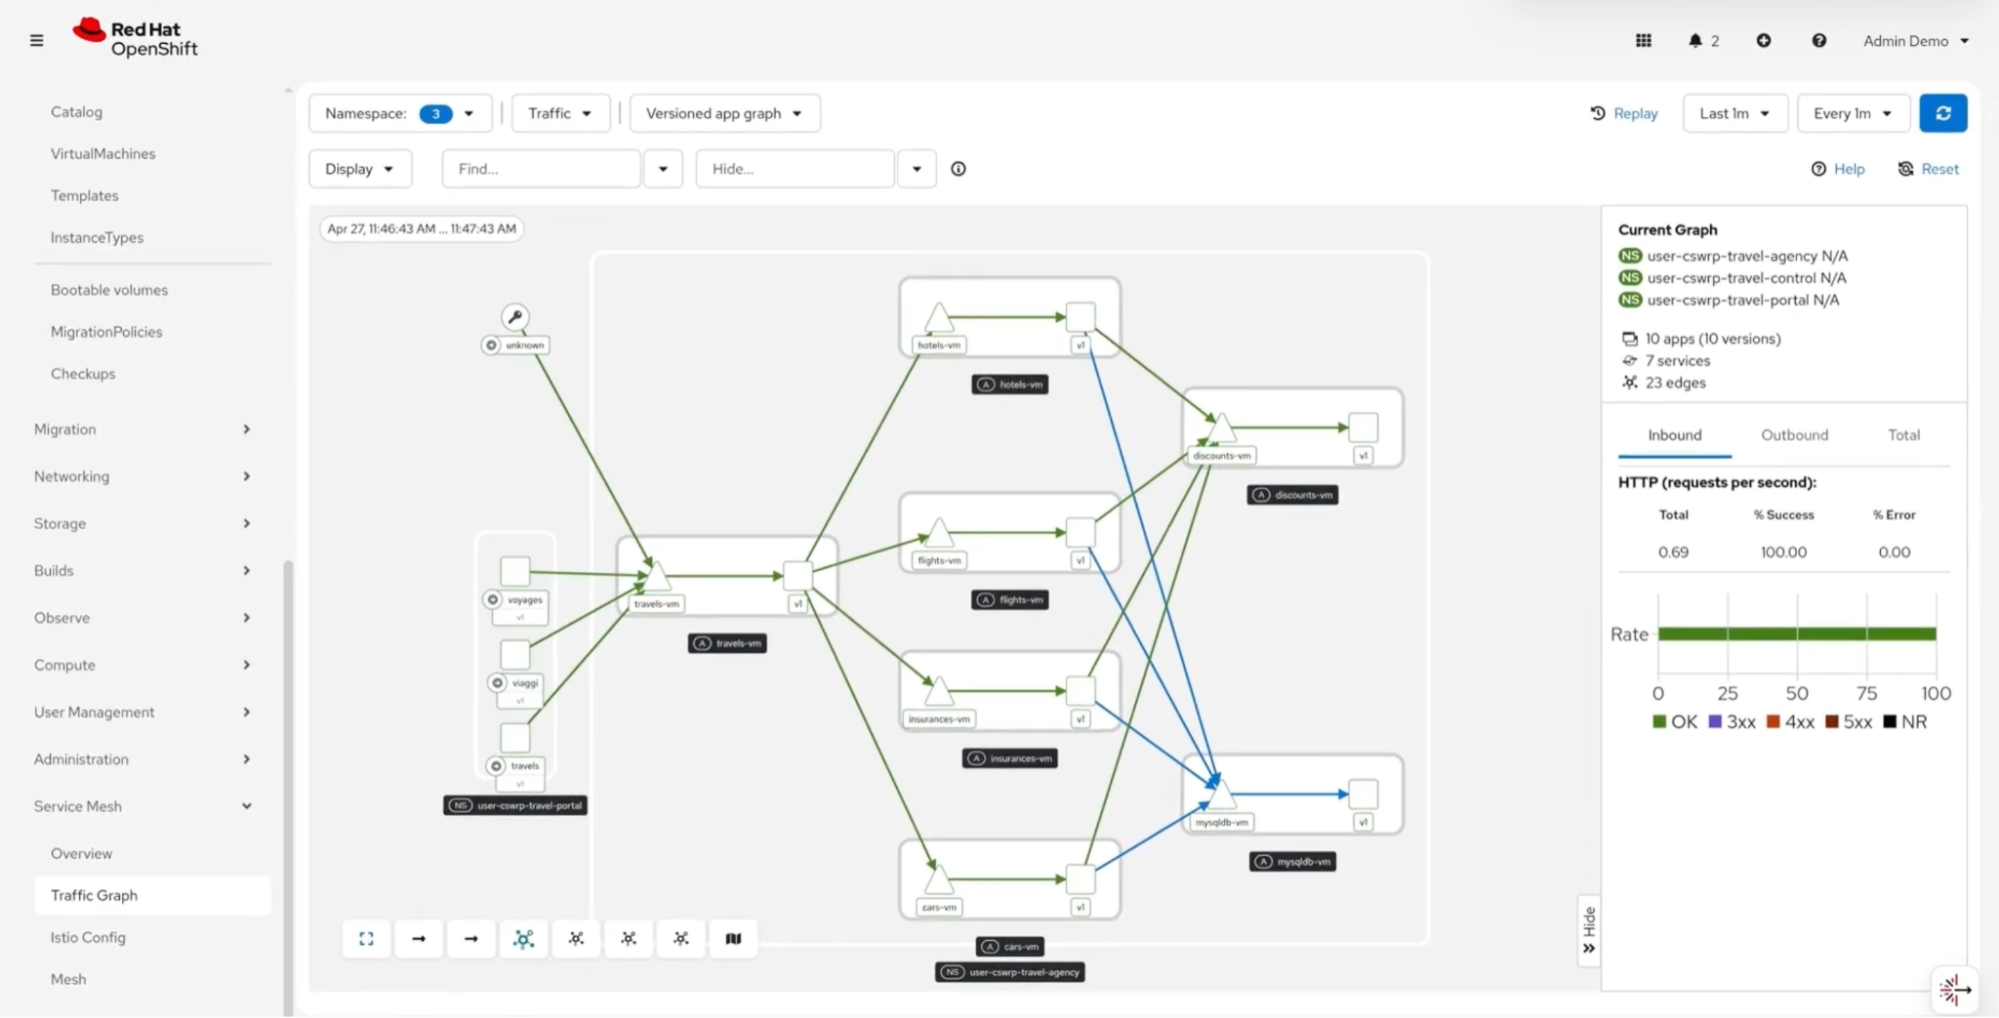The height and width of the screenshot is (1018, 1999).
Task: Open the Admin Demo user menu
Action: point(1916,41)
